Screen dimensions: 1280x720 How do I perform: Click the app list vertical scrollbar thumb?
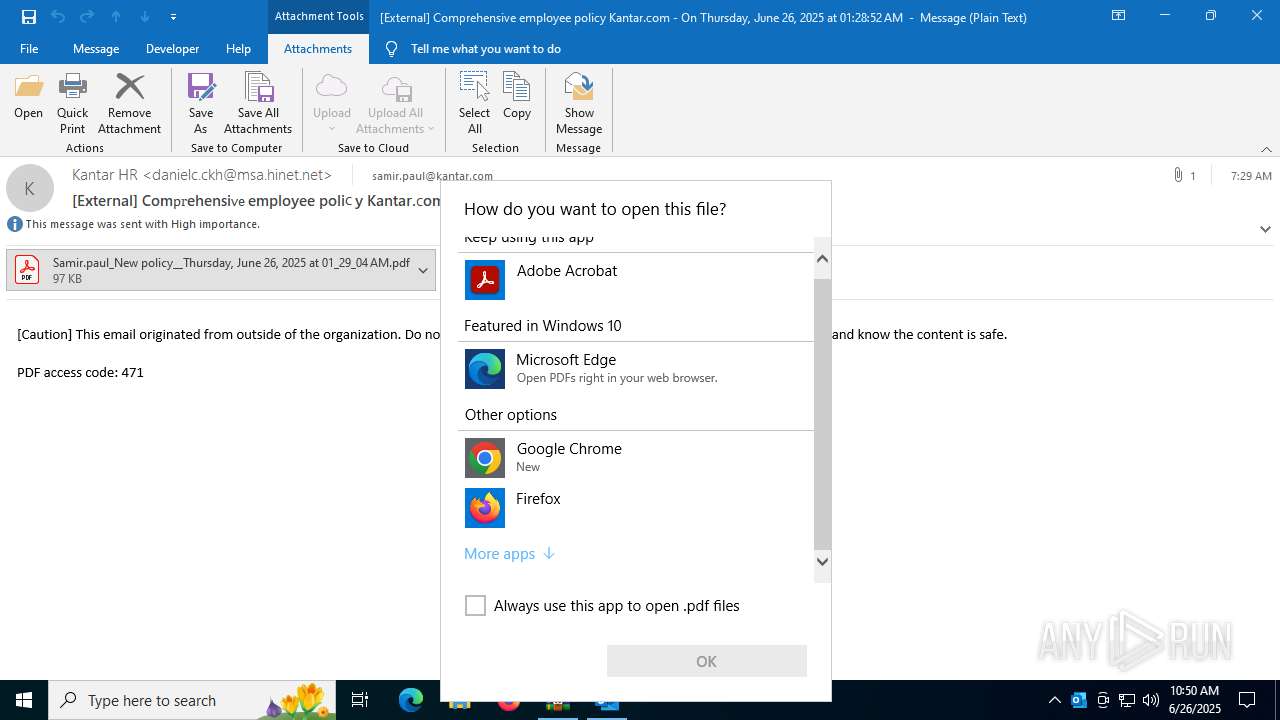point(822,414)
